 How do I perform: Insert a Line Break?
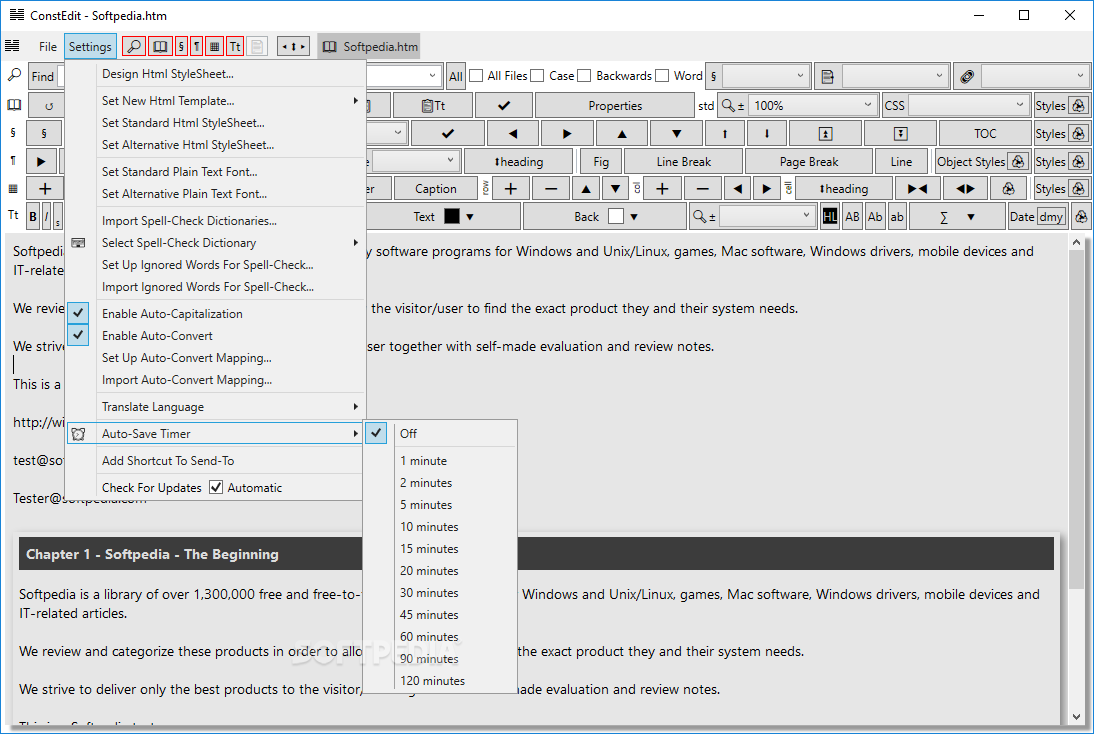pos(683,162)
